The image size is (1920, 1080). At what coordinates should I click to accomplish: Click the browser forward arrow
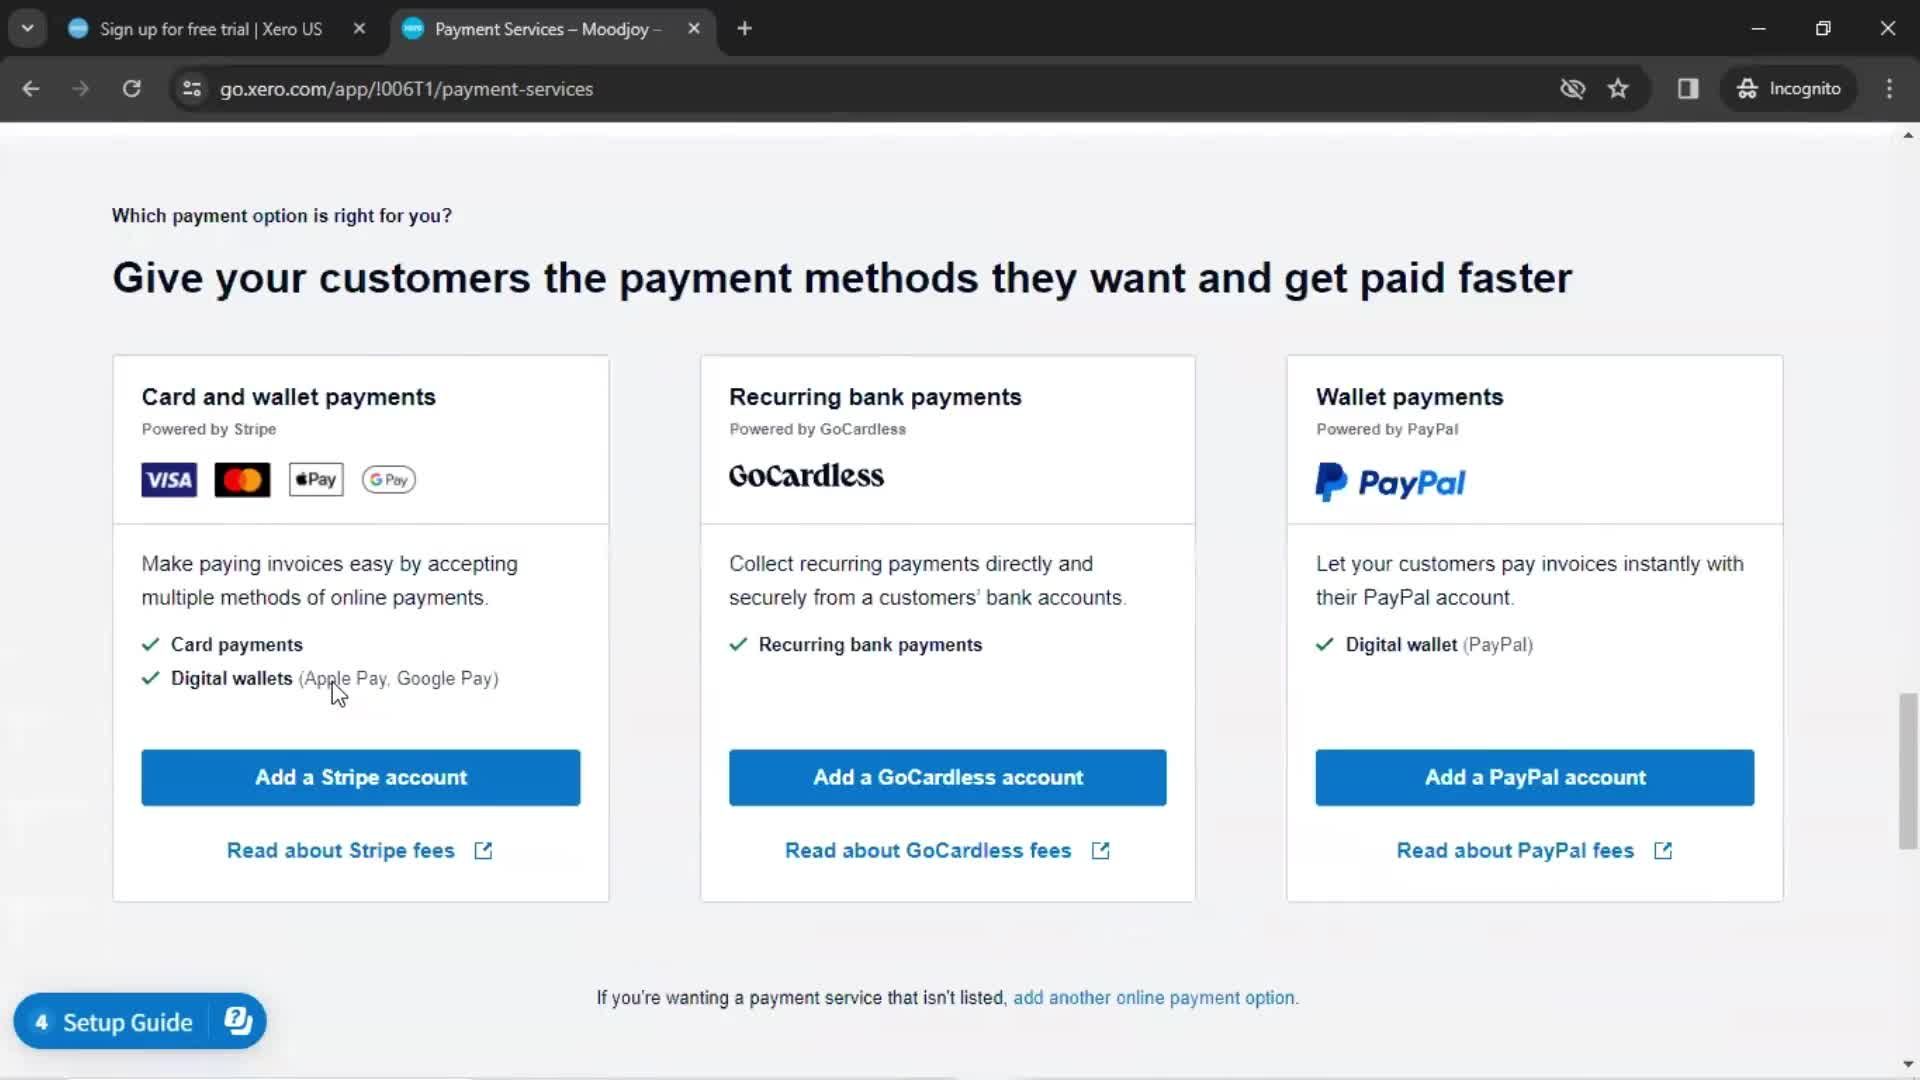point(80,89)
